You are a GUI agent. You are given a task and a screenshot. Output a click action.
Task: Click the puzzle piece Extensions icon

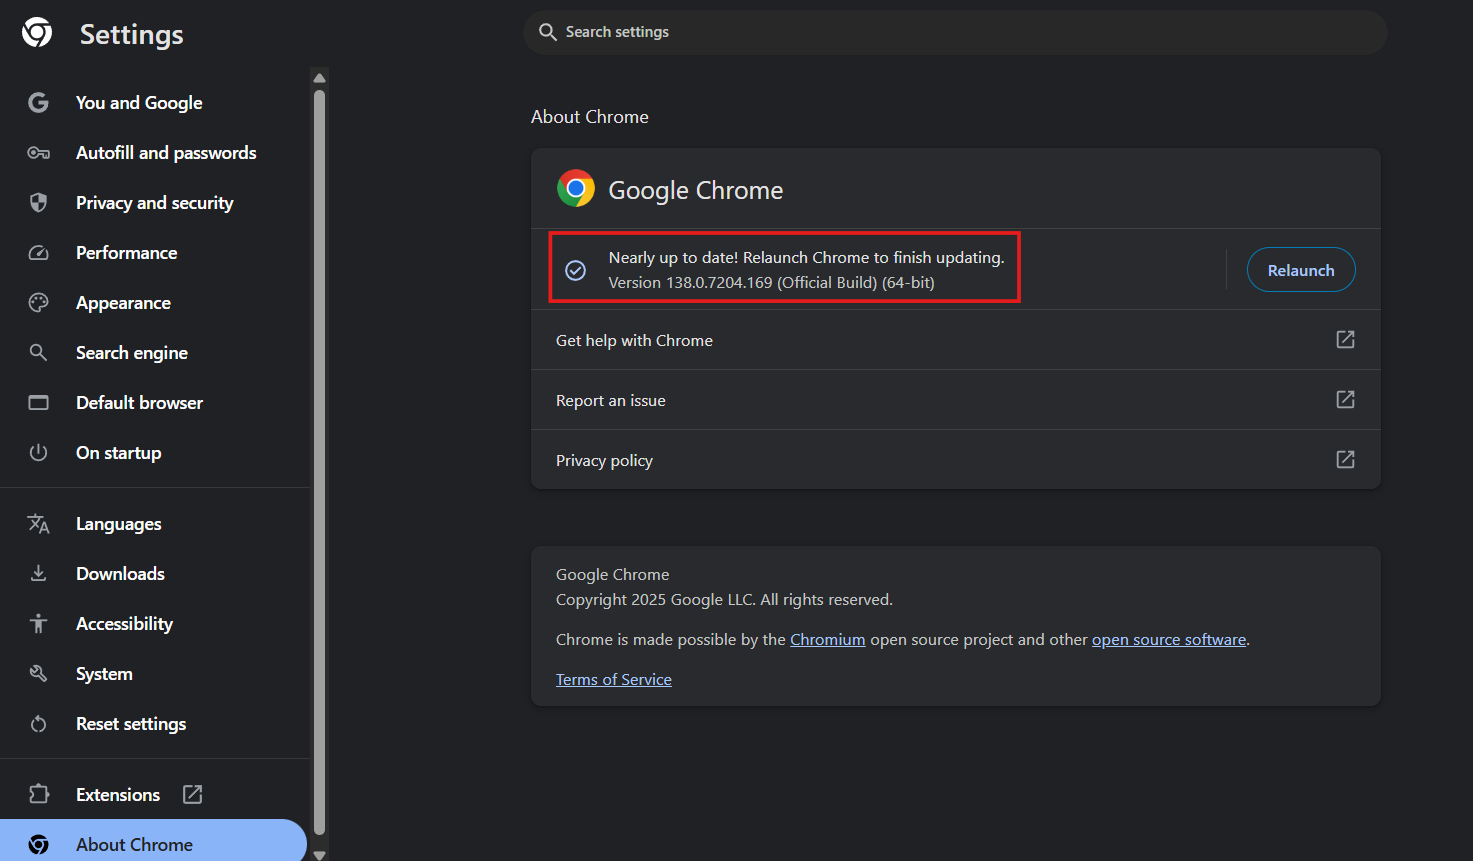click(38, 794)
